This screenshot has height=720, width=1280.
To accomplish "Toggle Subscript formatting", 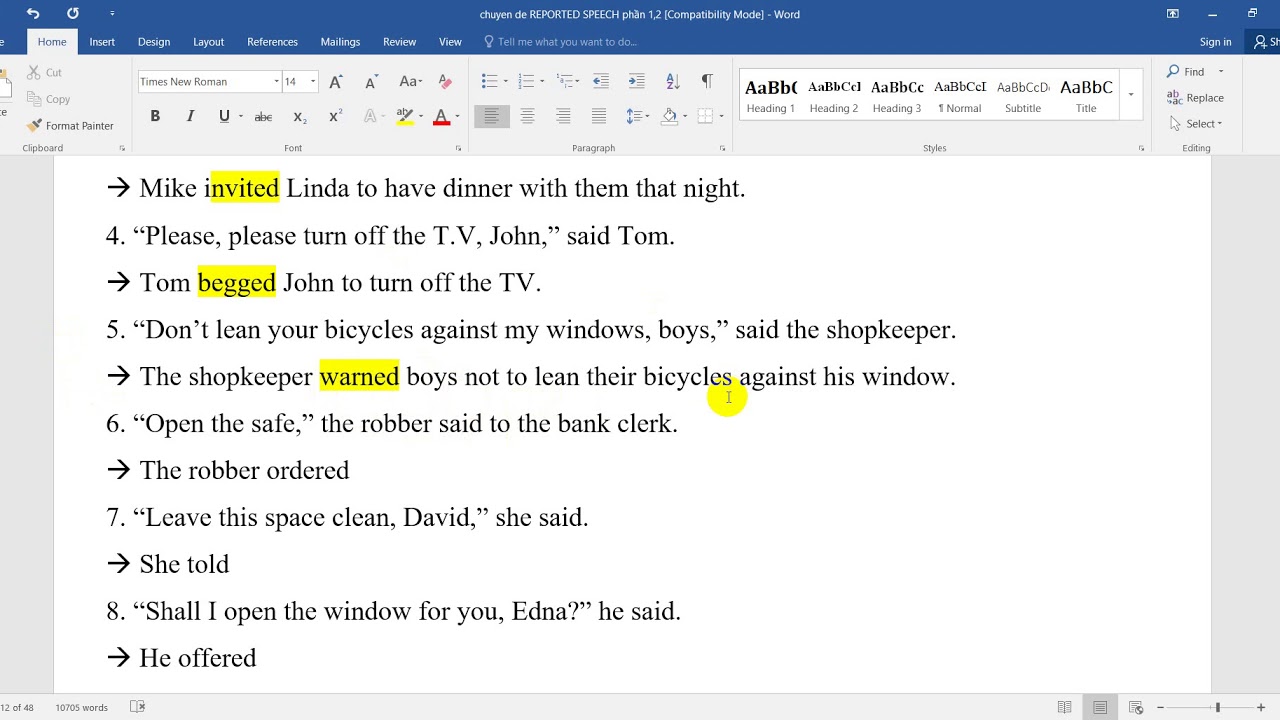I will click(299, 117).
